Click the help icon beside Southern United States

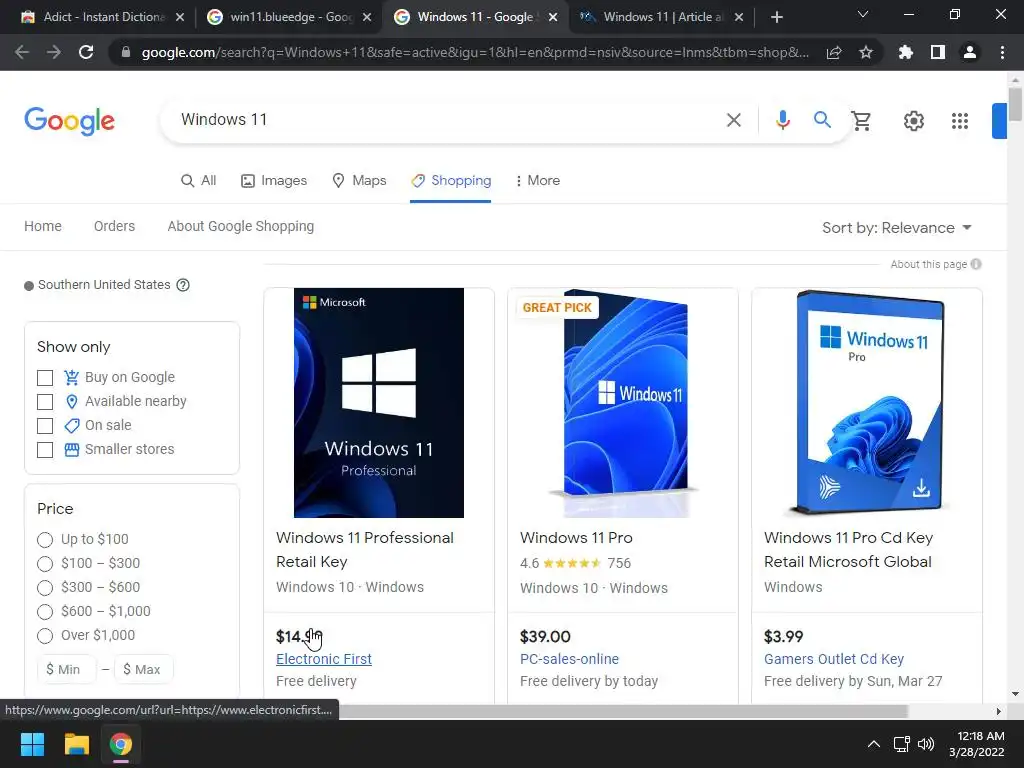[x=183, y=285]
